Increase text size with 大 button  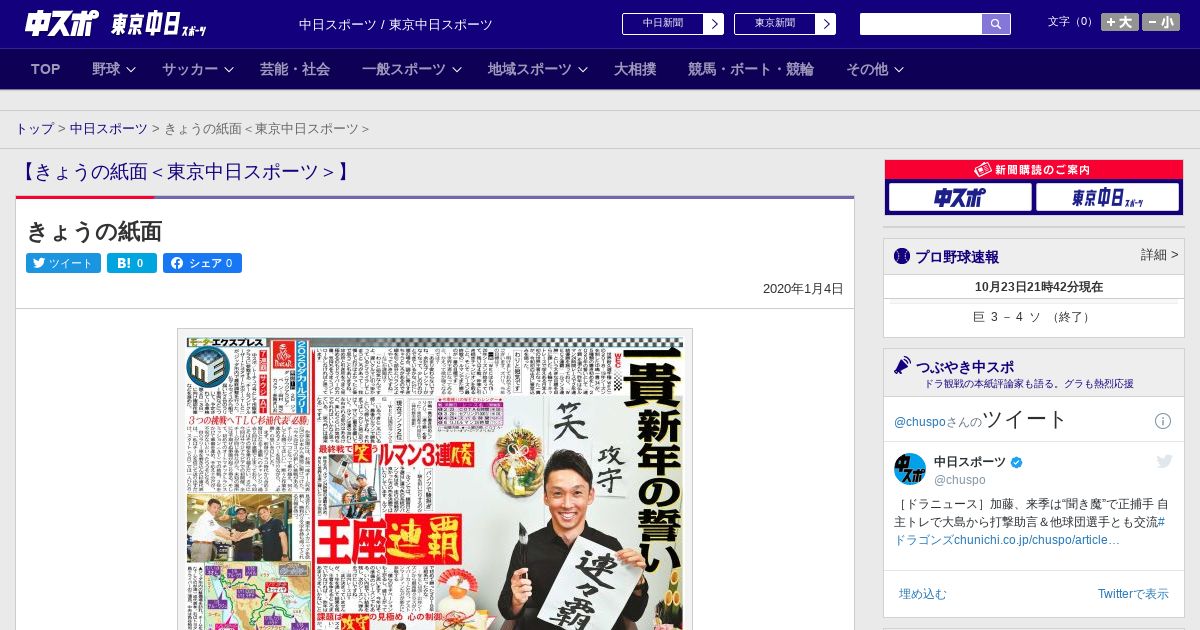point(1120,22)
